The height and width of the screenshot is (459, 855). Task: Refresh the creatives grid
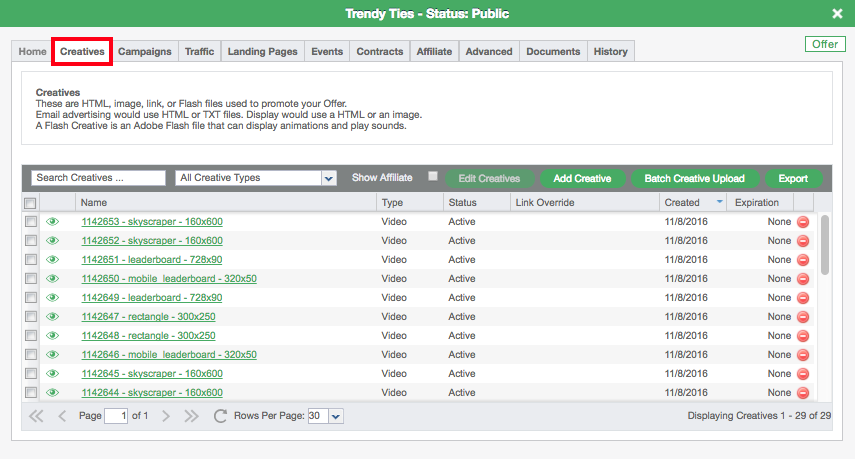pos(220,416)
